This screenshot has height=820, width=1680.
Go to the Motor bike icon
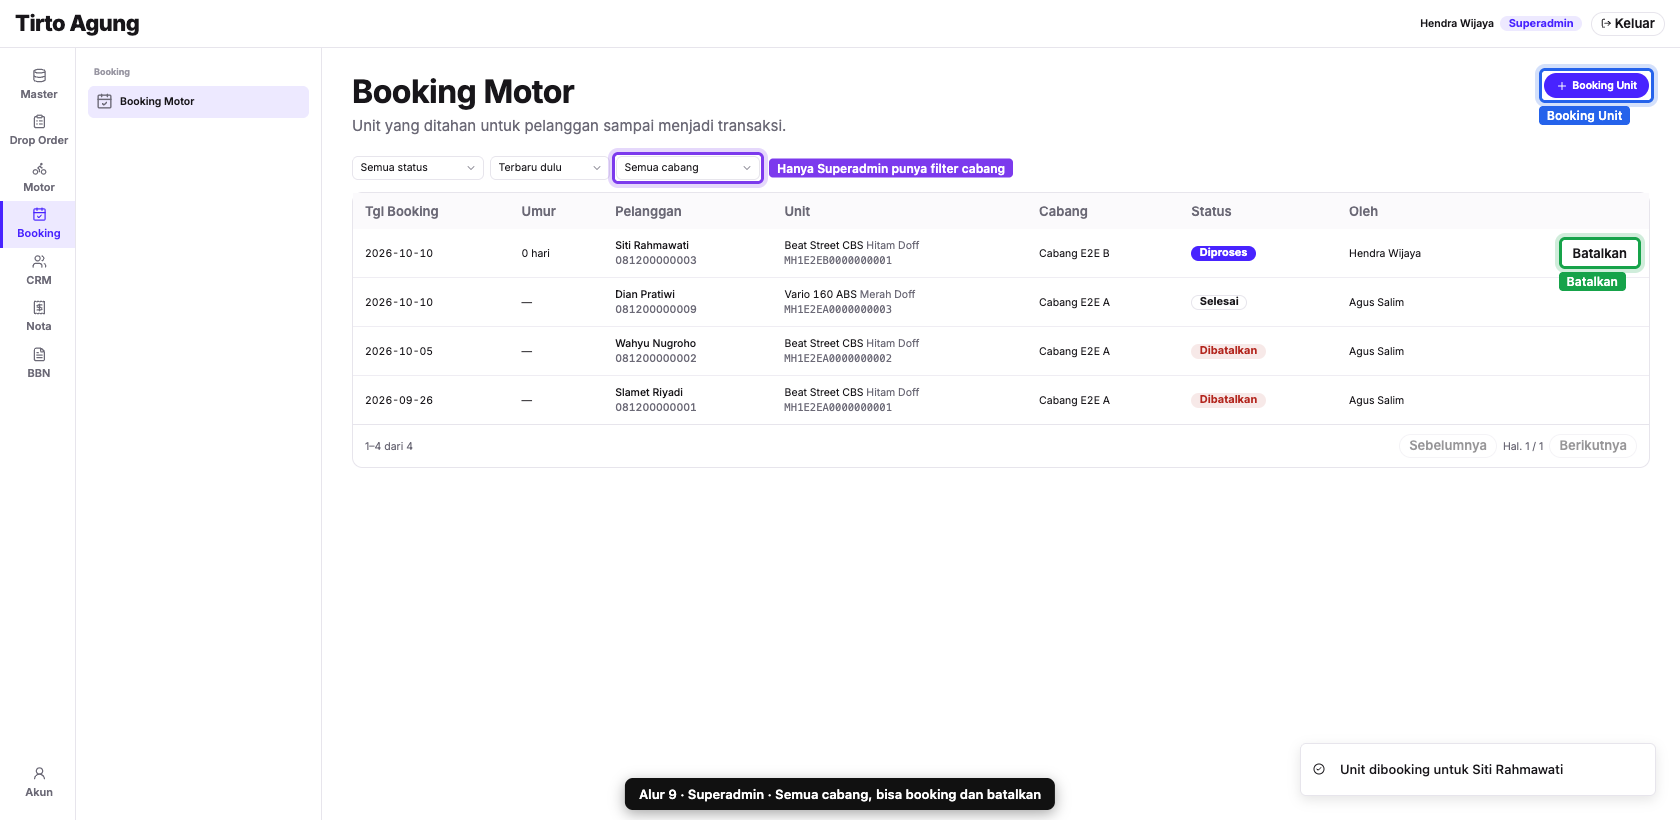point(39,169)
